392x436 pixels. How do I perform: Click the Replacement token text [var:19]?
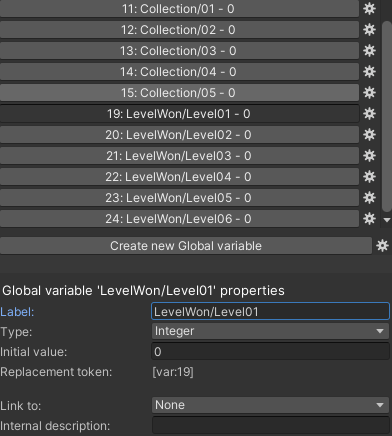pyautogui.click(x=173, y=372)
